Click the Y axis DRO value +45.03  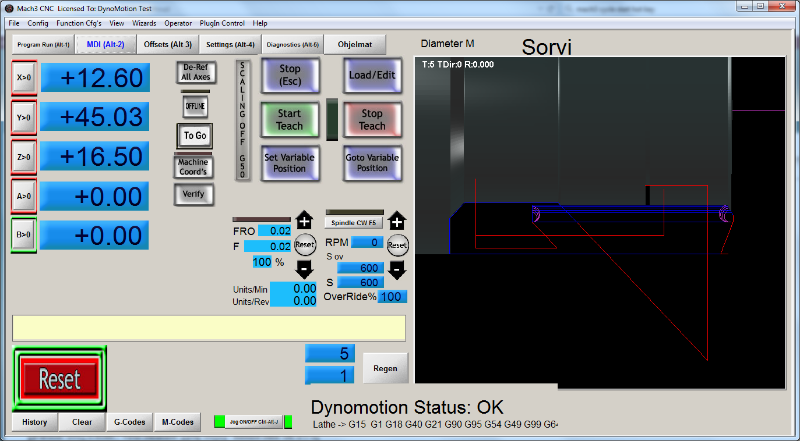pos(95,117)
